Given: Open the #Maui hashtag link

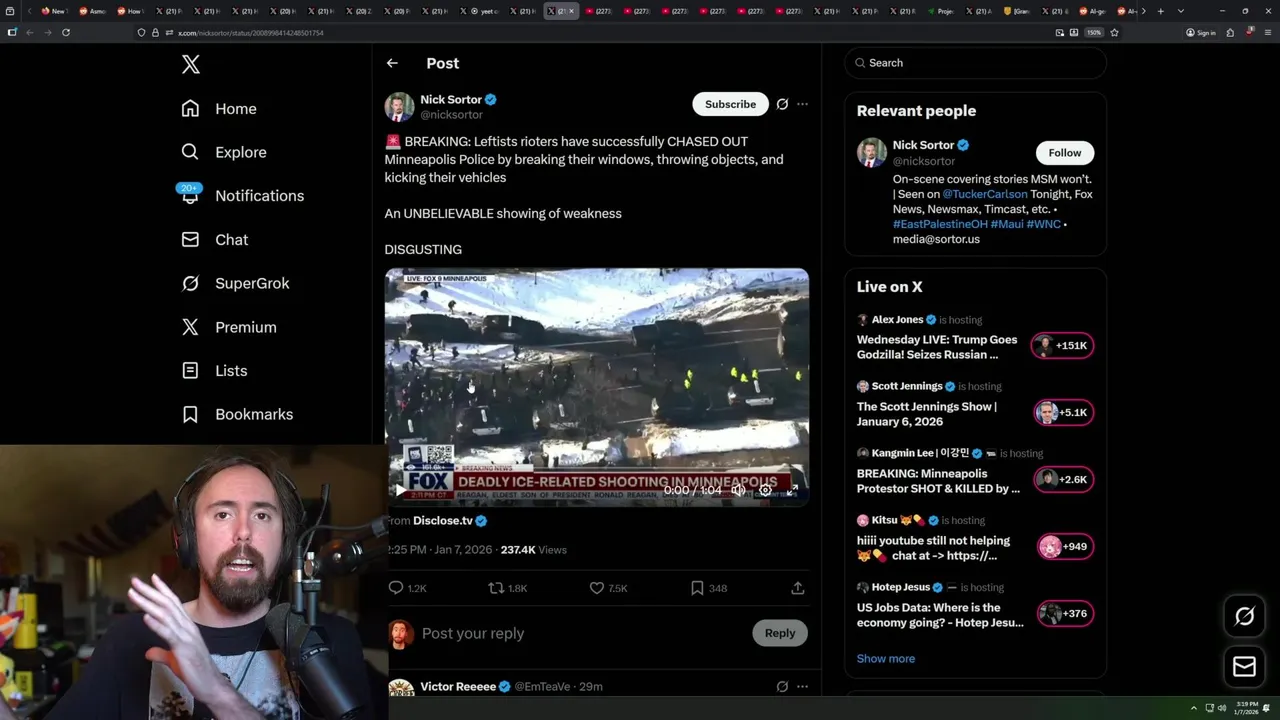Looking at the screenshot, I should pos(1008,224).
